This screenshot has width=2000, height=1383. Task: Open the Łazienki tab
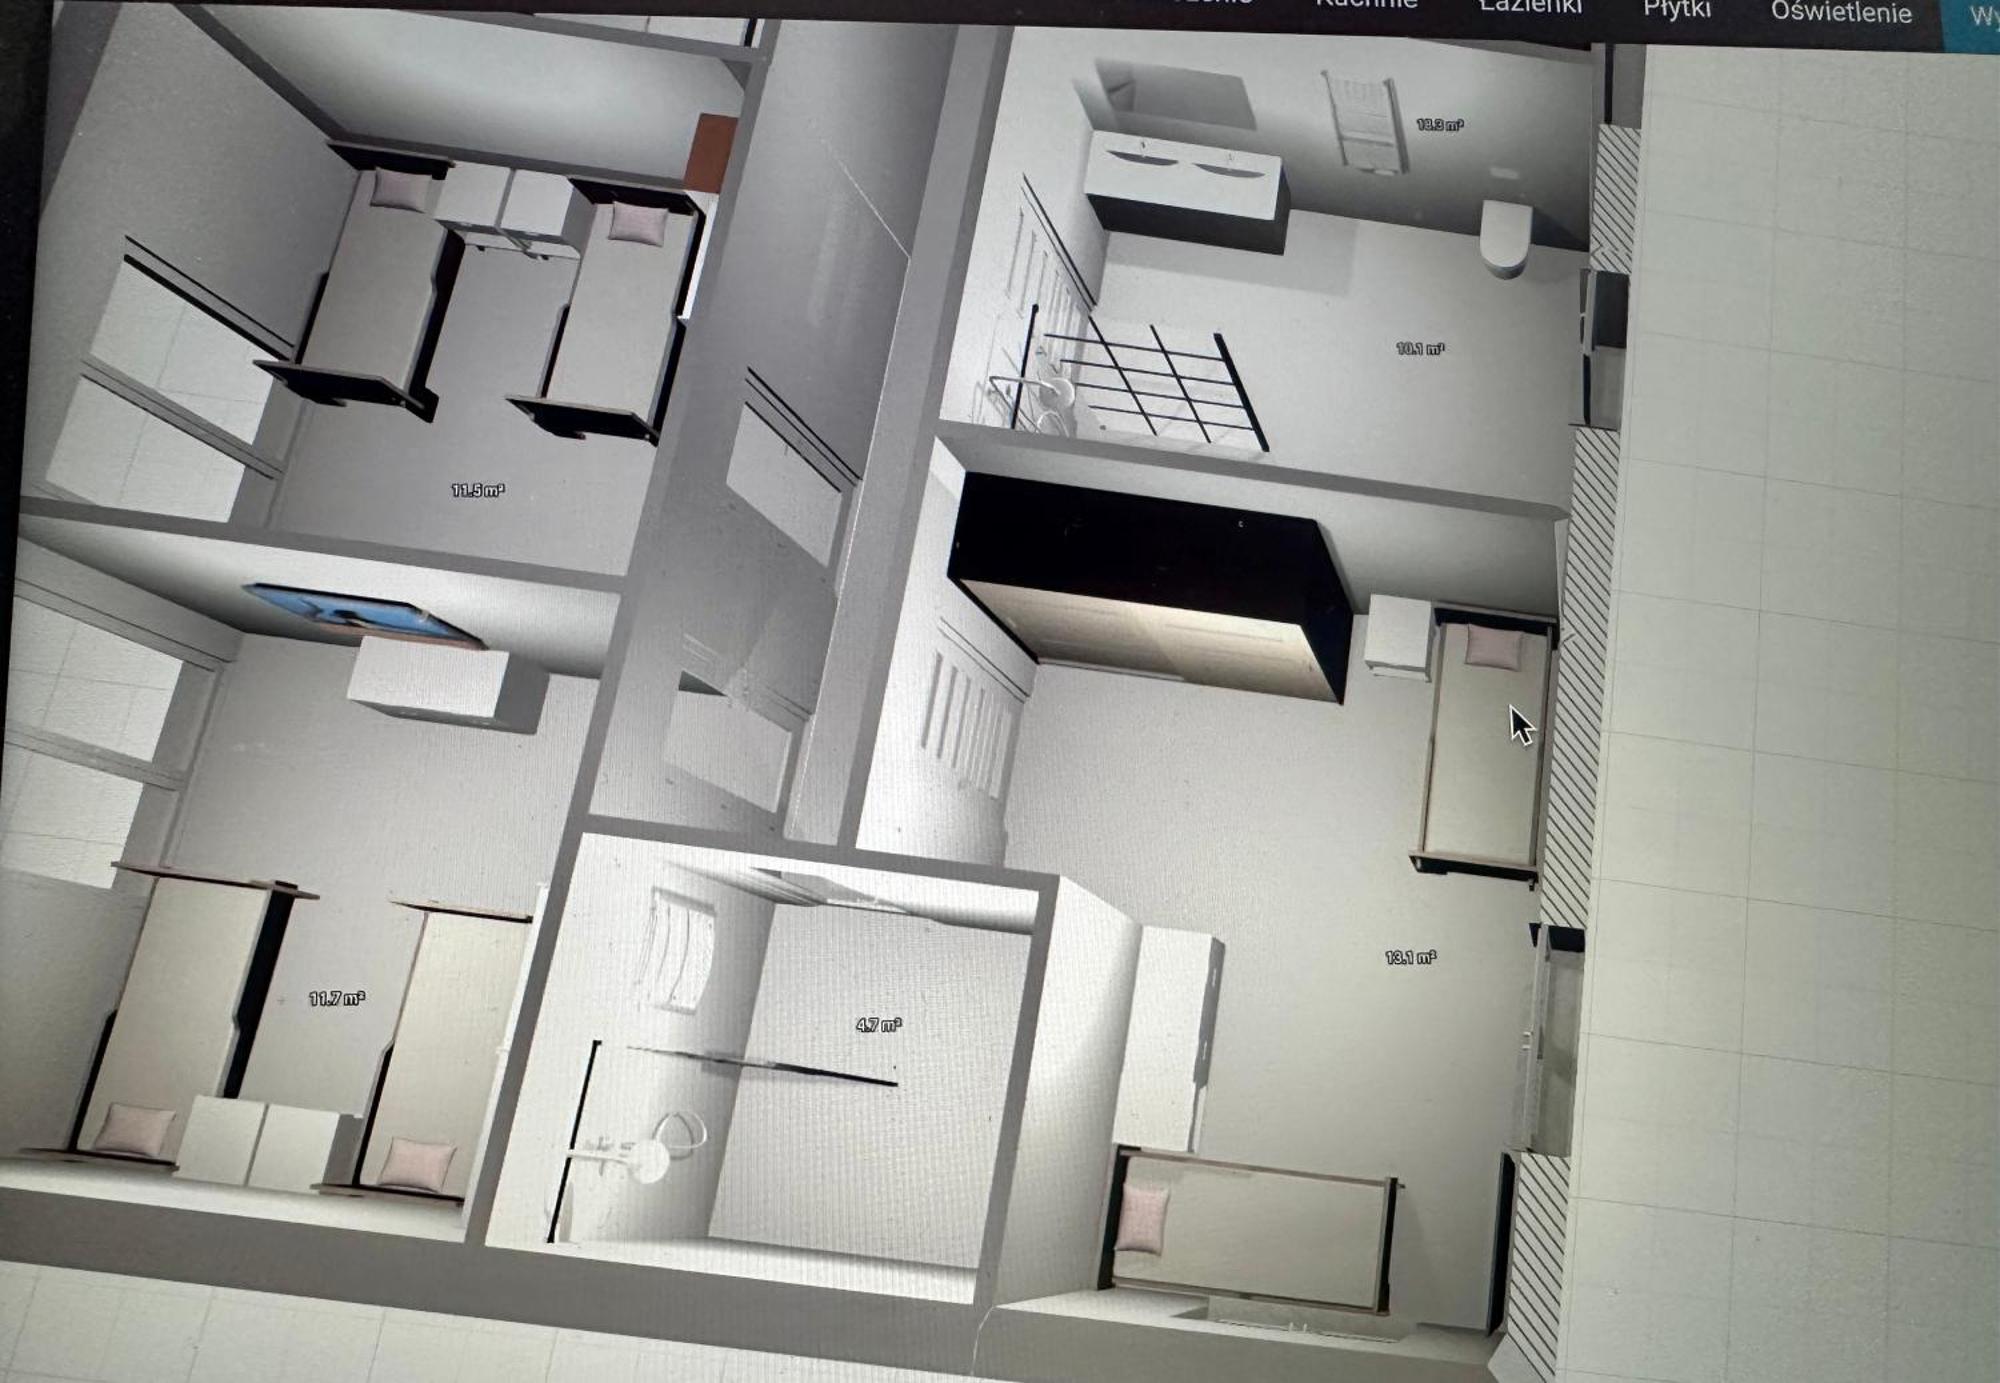(x=1530, y=6)
